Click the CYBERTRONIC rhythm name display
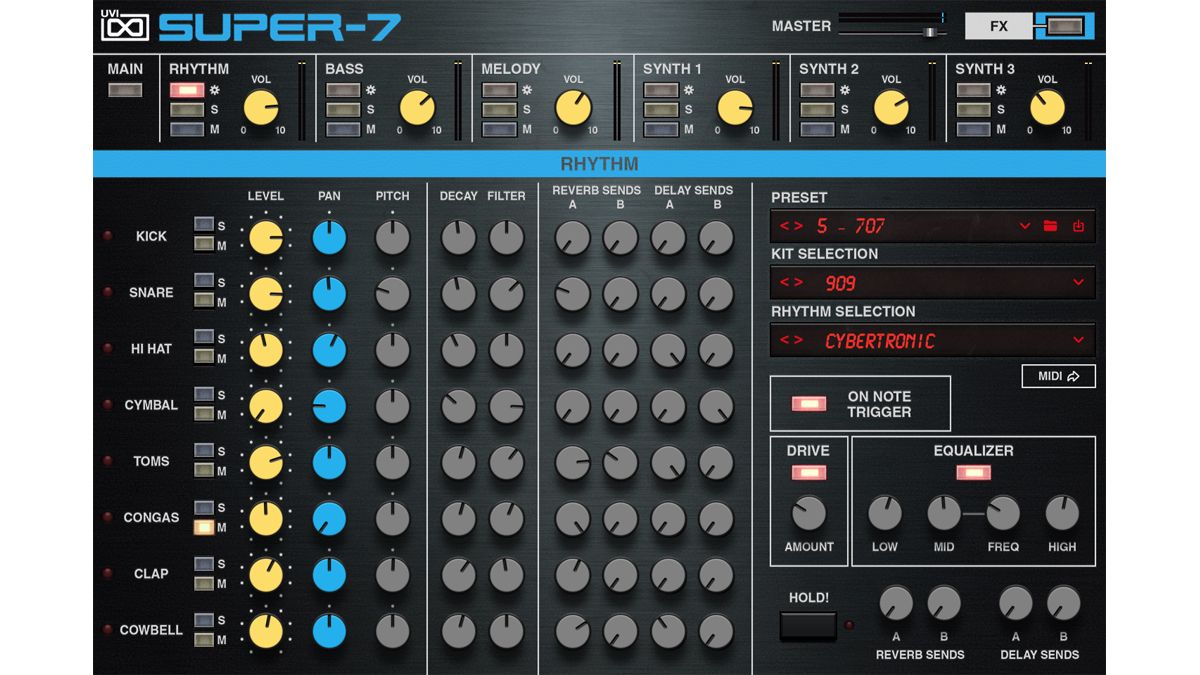This screenshot has height=675, width=1200. (x=880, y=341)
